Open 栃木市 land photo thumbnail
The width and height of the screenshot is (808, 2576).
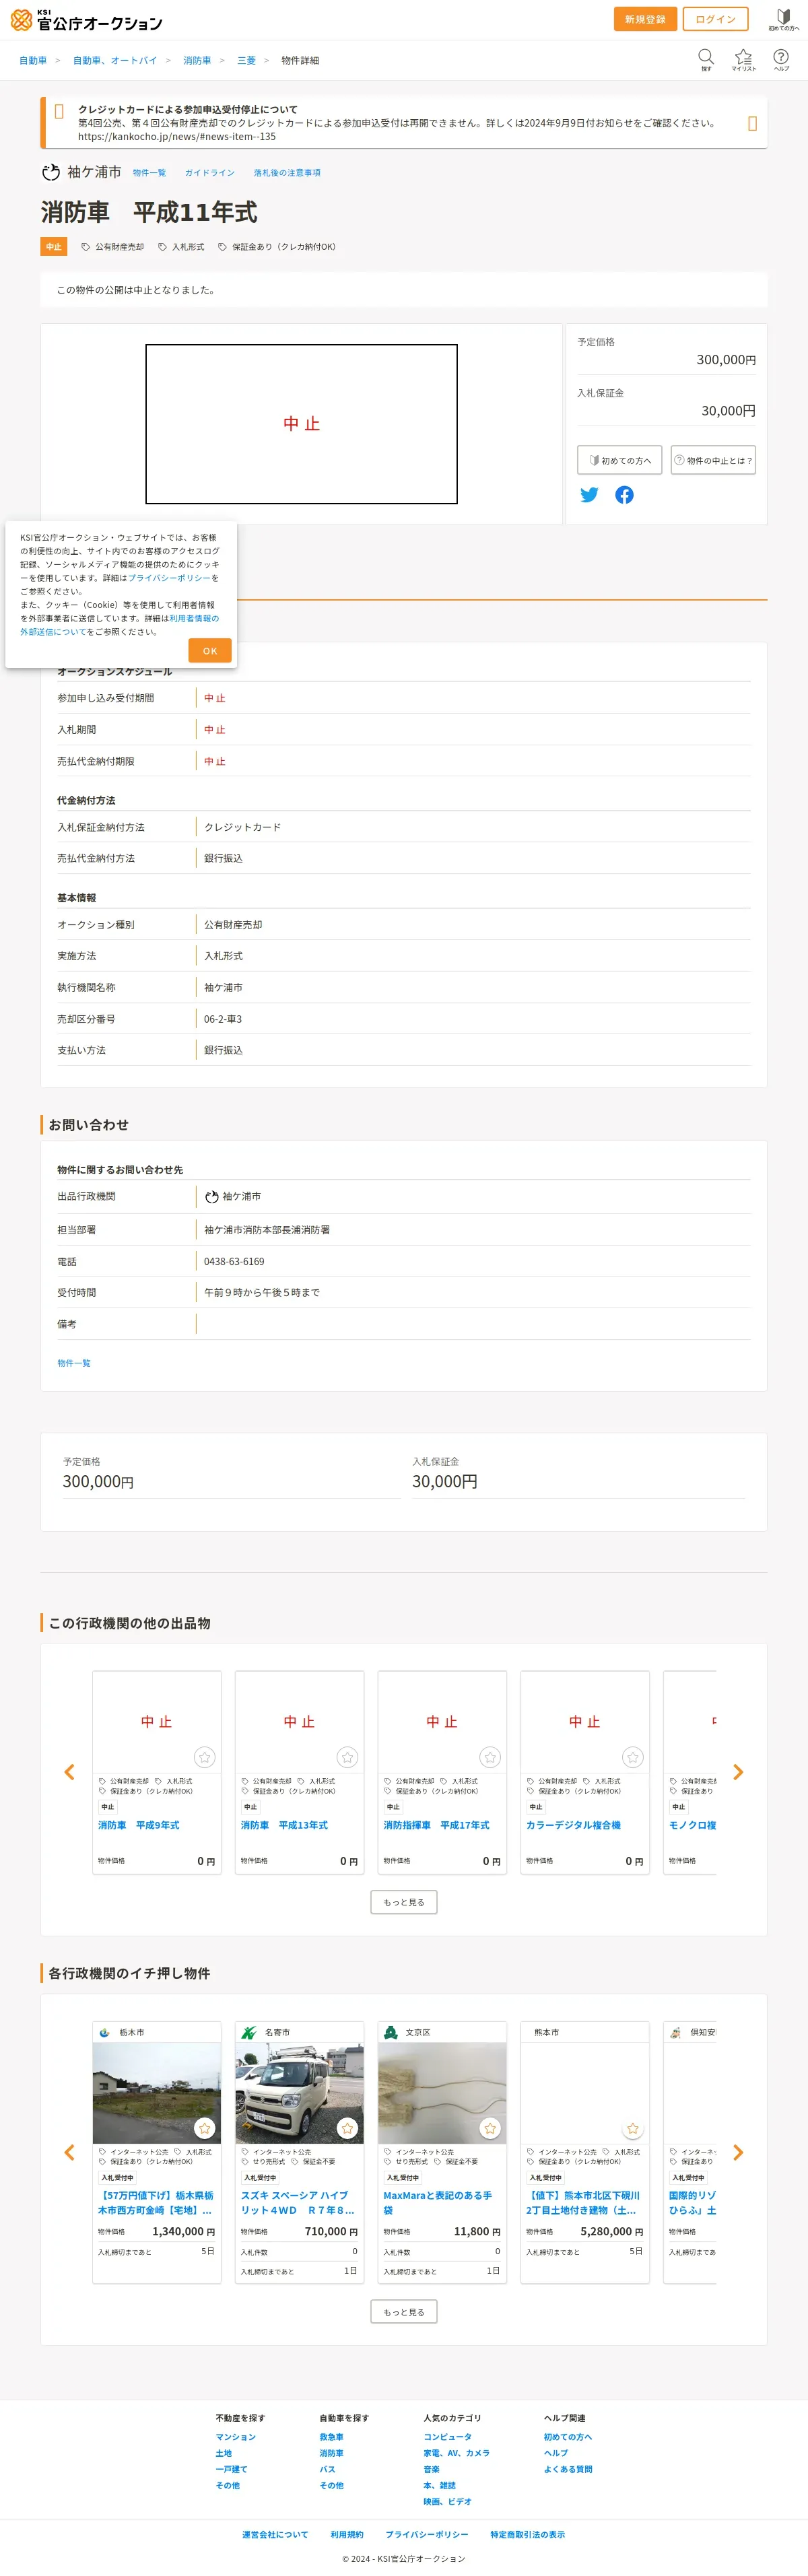tap(157, 2092)
